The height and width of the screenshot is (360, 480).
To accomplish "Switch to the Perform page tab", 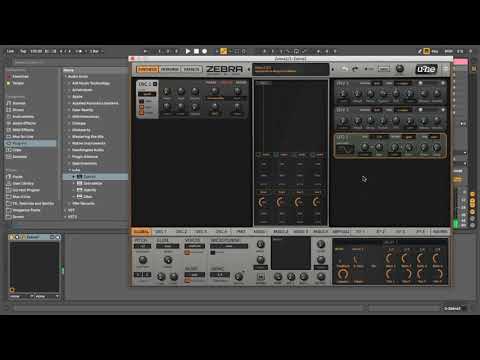I will pos(170,69).
